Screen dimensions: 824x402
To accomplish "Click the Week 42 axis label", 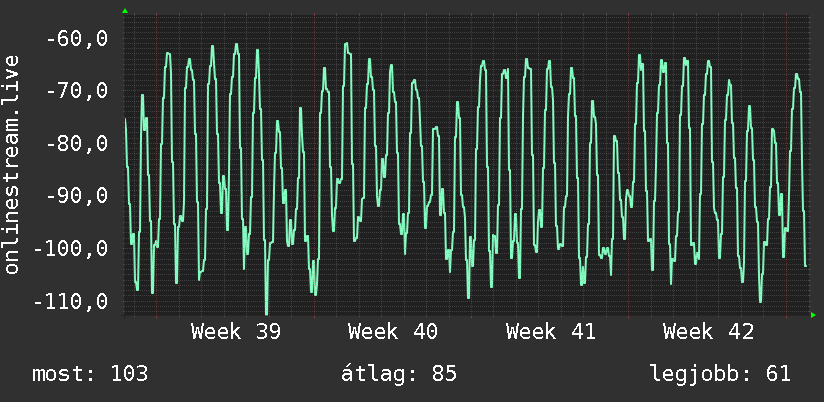I will click(708, 332).
